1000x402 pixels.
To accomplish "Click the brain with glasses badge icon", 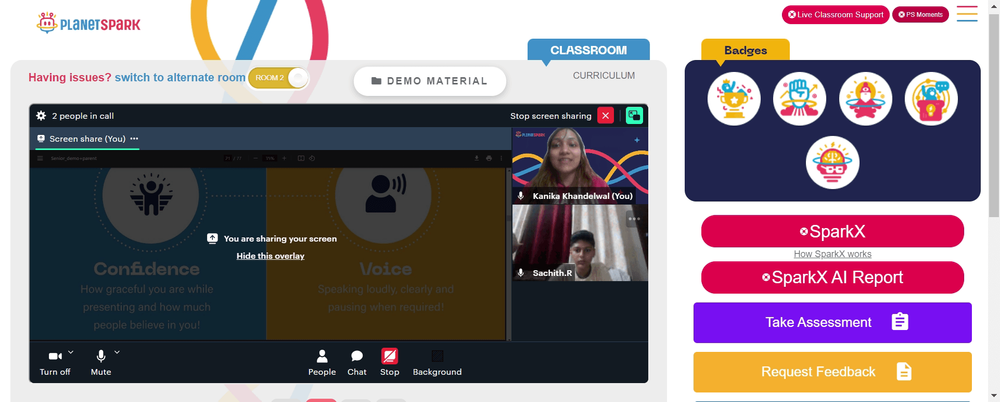I will pyautogui.click(x=832, y=163).
